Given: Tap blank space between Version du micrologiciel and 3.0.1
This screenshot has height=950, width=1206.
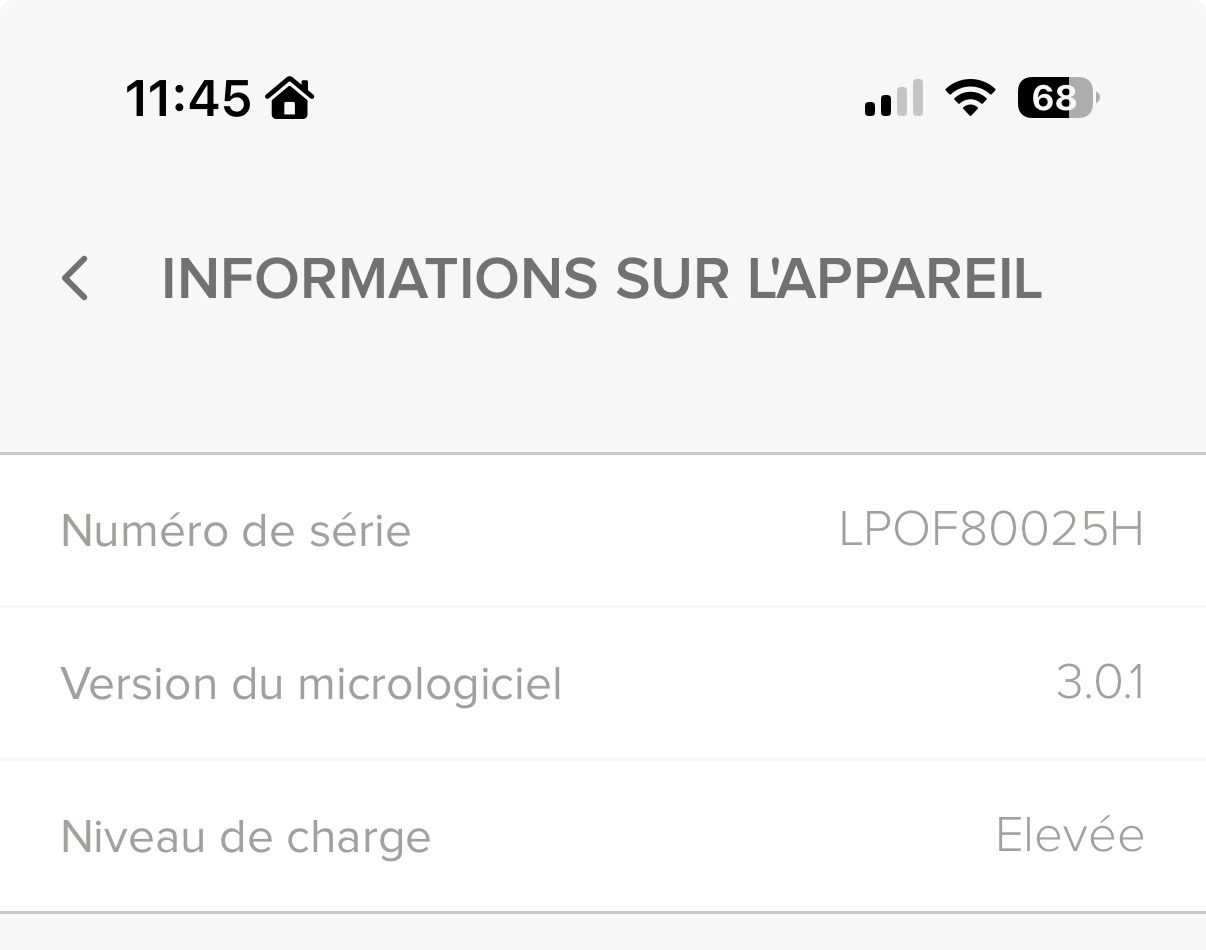Looking at the screenshot, I should pos(800,684).
